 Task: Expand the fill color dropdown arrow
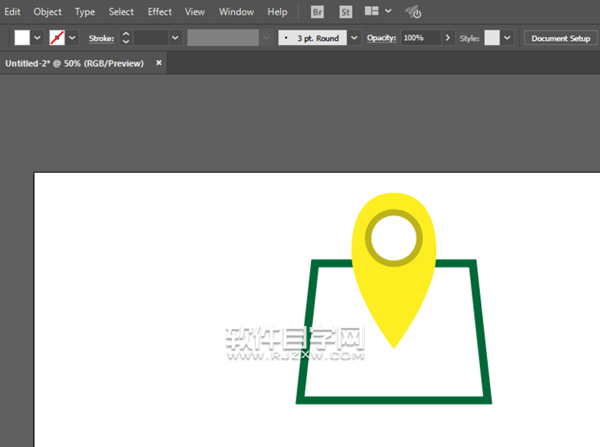coord(38,38)
